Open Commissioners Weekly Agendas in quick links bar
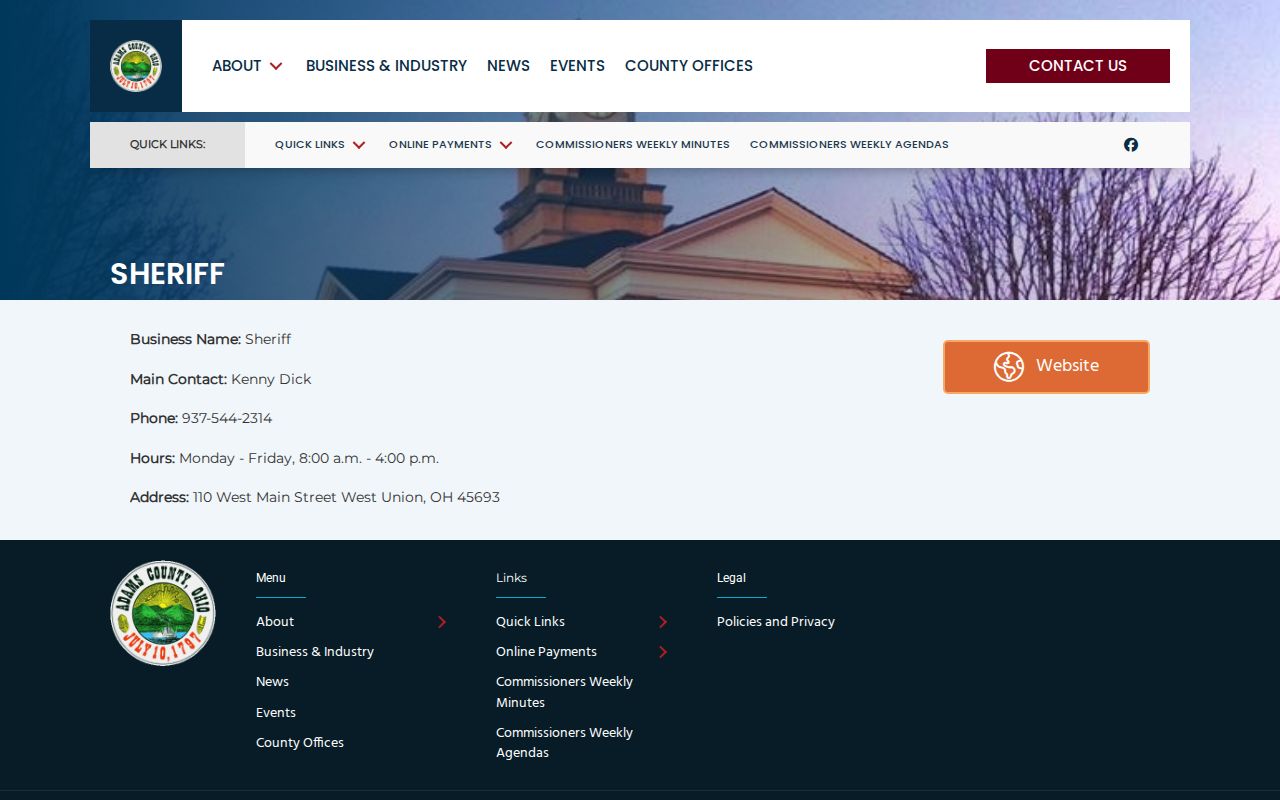 point(849,145)
